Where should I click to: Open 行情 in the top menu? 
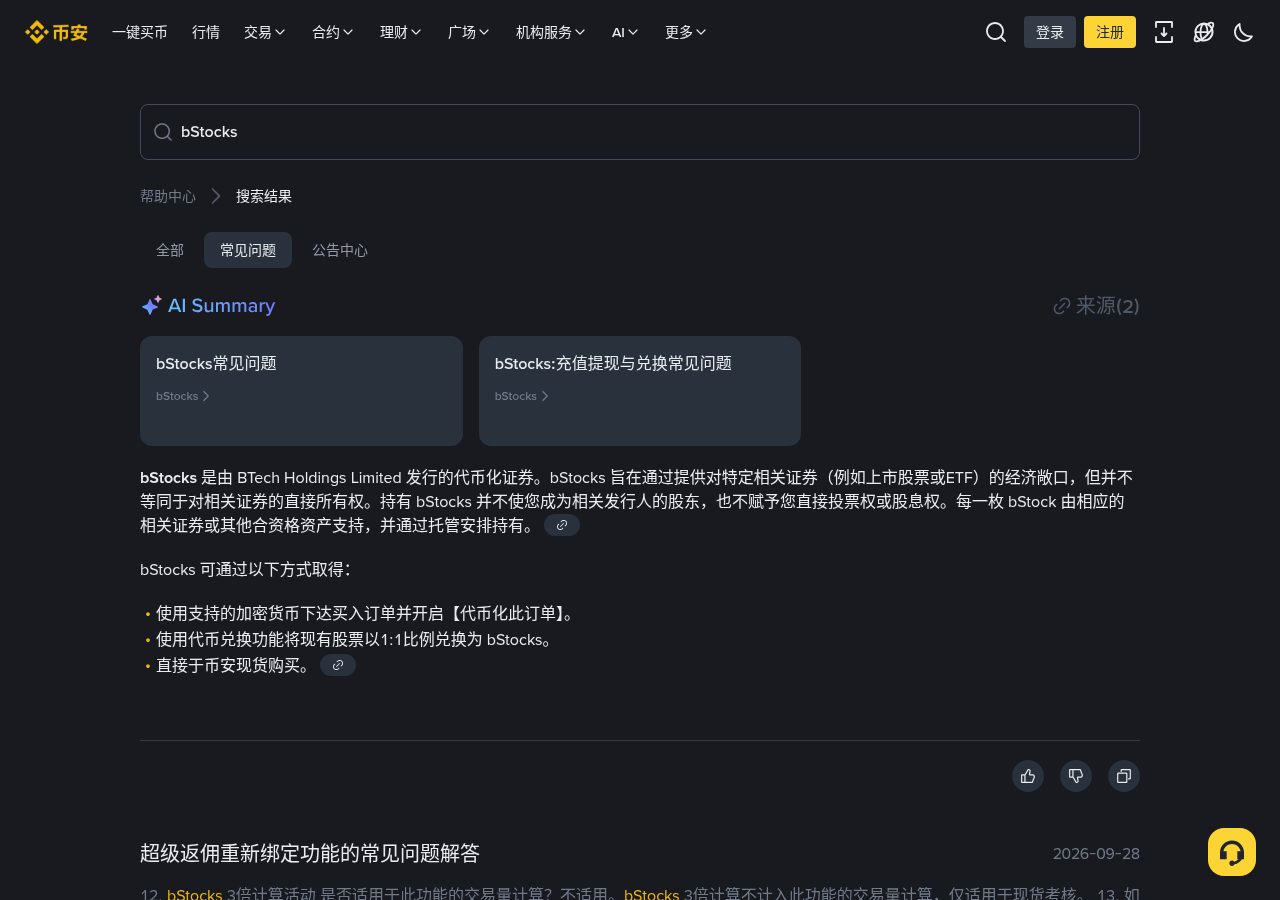tap(206, 32)
